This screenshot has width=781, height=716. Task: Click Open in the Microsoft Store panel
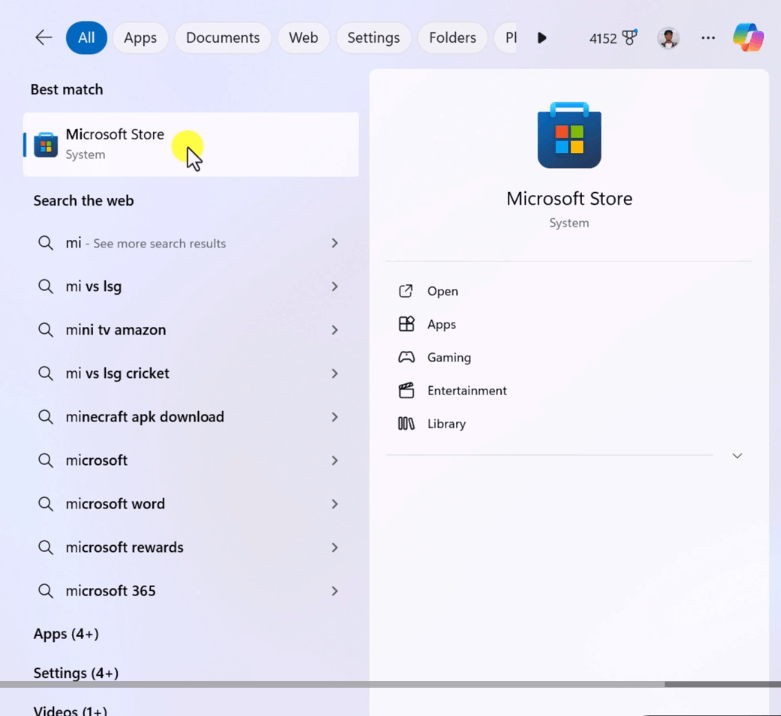(442, 291)
